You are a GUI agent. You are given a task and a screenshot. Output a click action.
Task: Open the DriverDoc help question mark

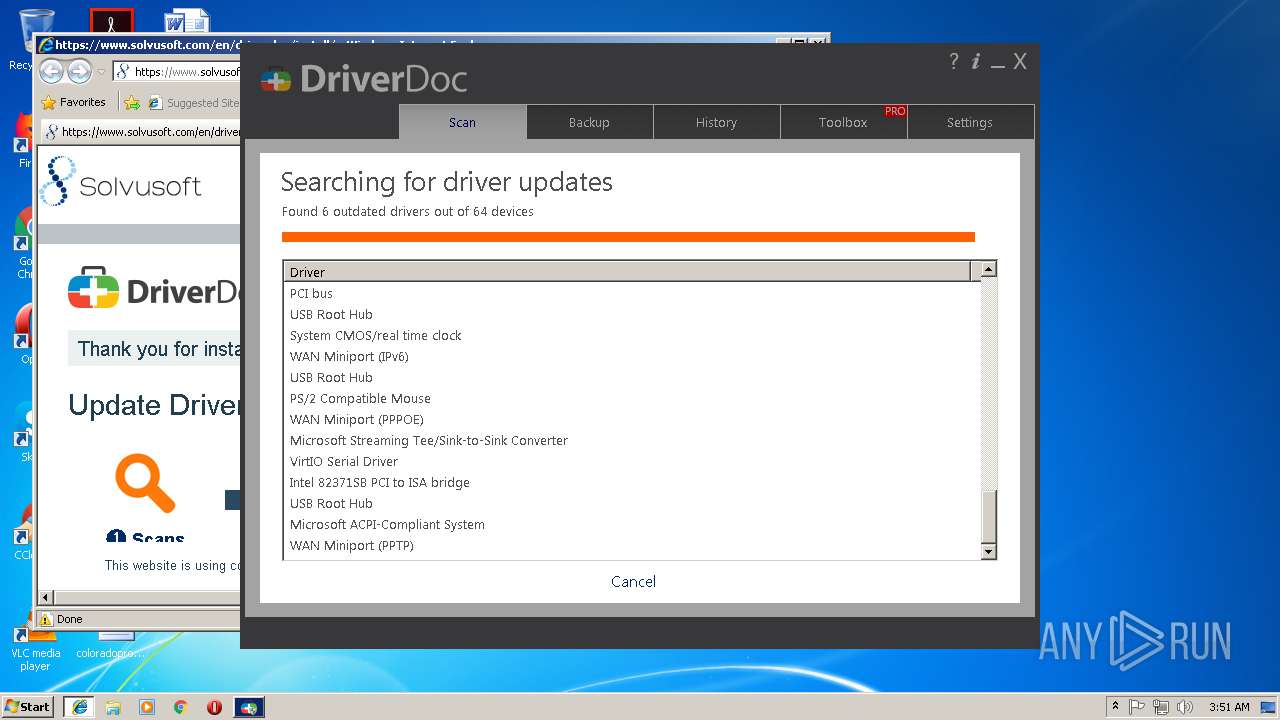[953, 62]
